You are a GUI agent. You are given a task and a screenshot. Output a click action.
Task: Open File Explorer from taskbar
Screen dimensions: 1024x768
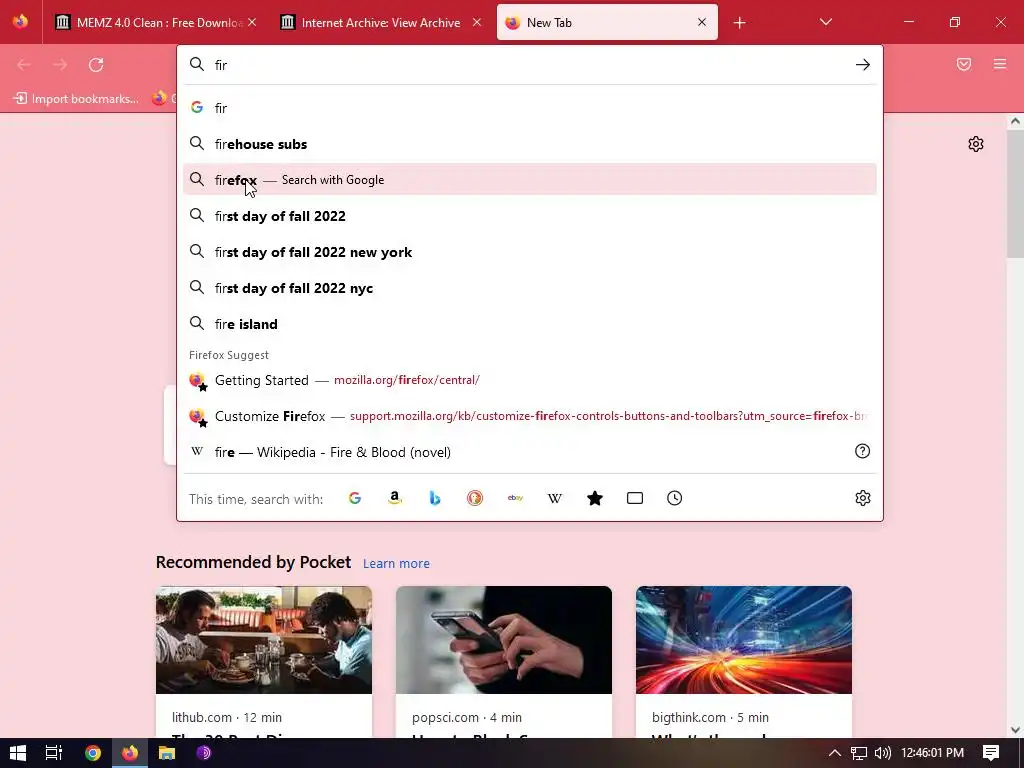click(167, 753)
